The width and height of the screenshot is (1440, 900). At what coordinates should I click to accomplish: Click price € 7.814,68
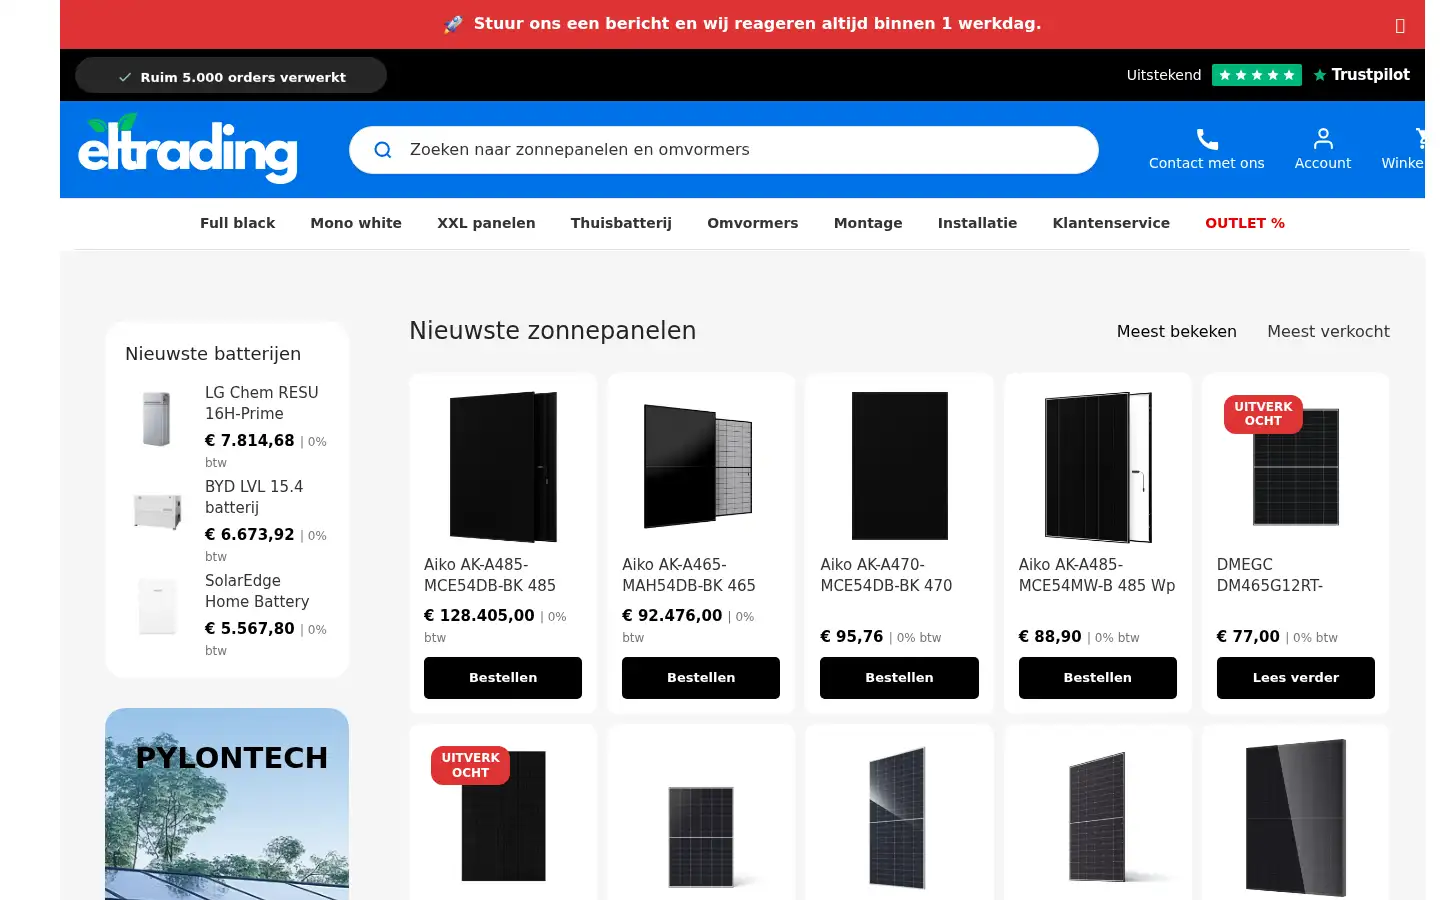250,441
